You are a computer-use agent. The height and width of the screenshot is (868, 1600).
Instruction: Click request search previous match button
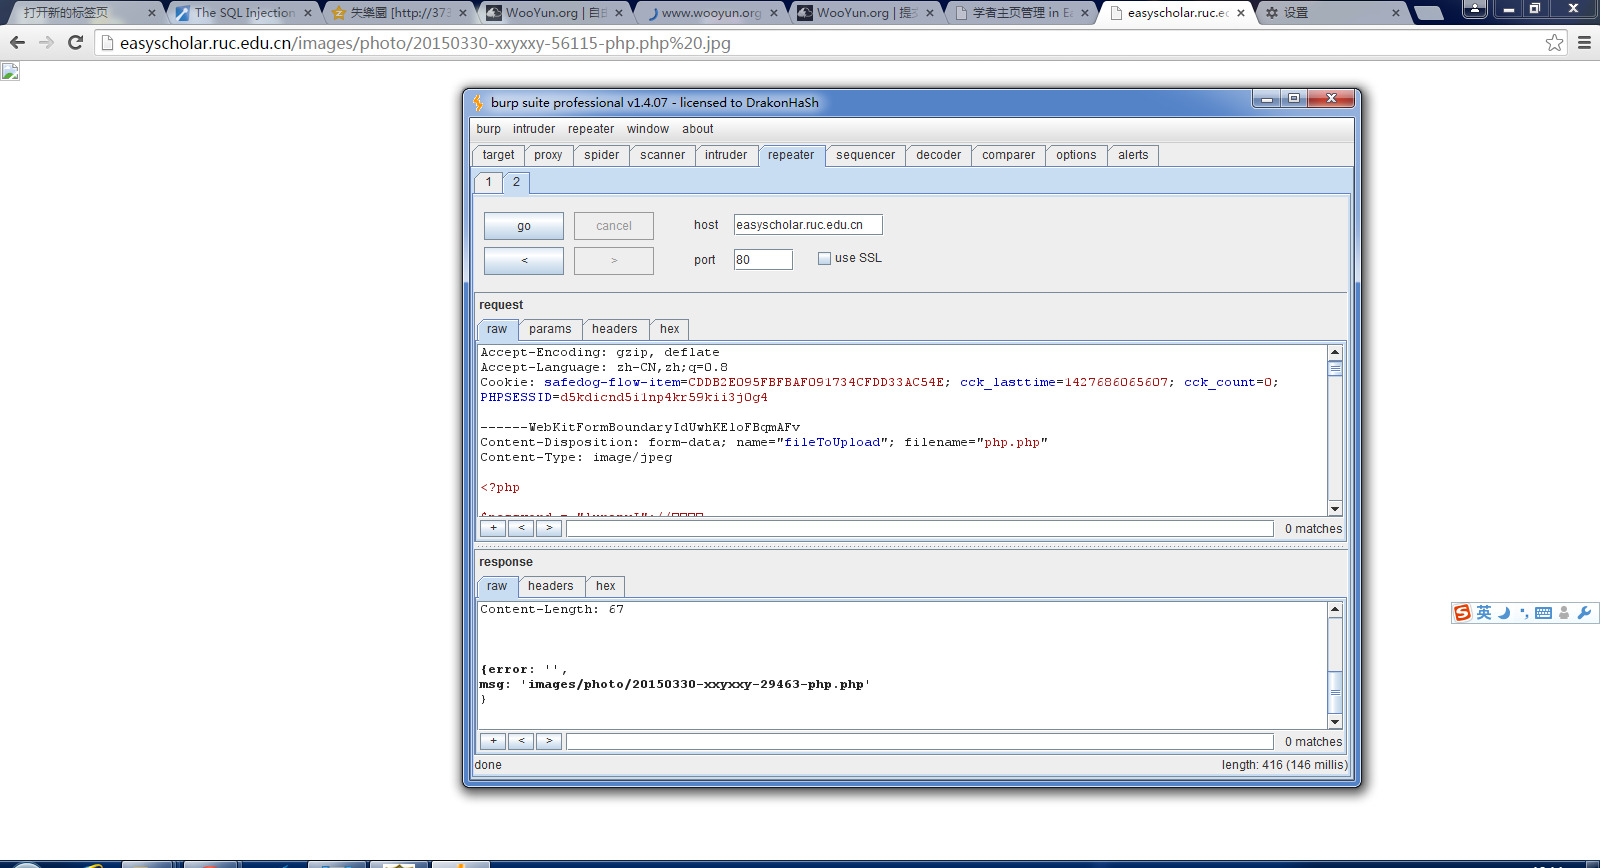coord(521,528)
